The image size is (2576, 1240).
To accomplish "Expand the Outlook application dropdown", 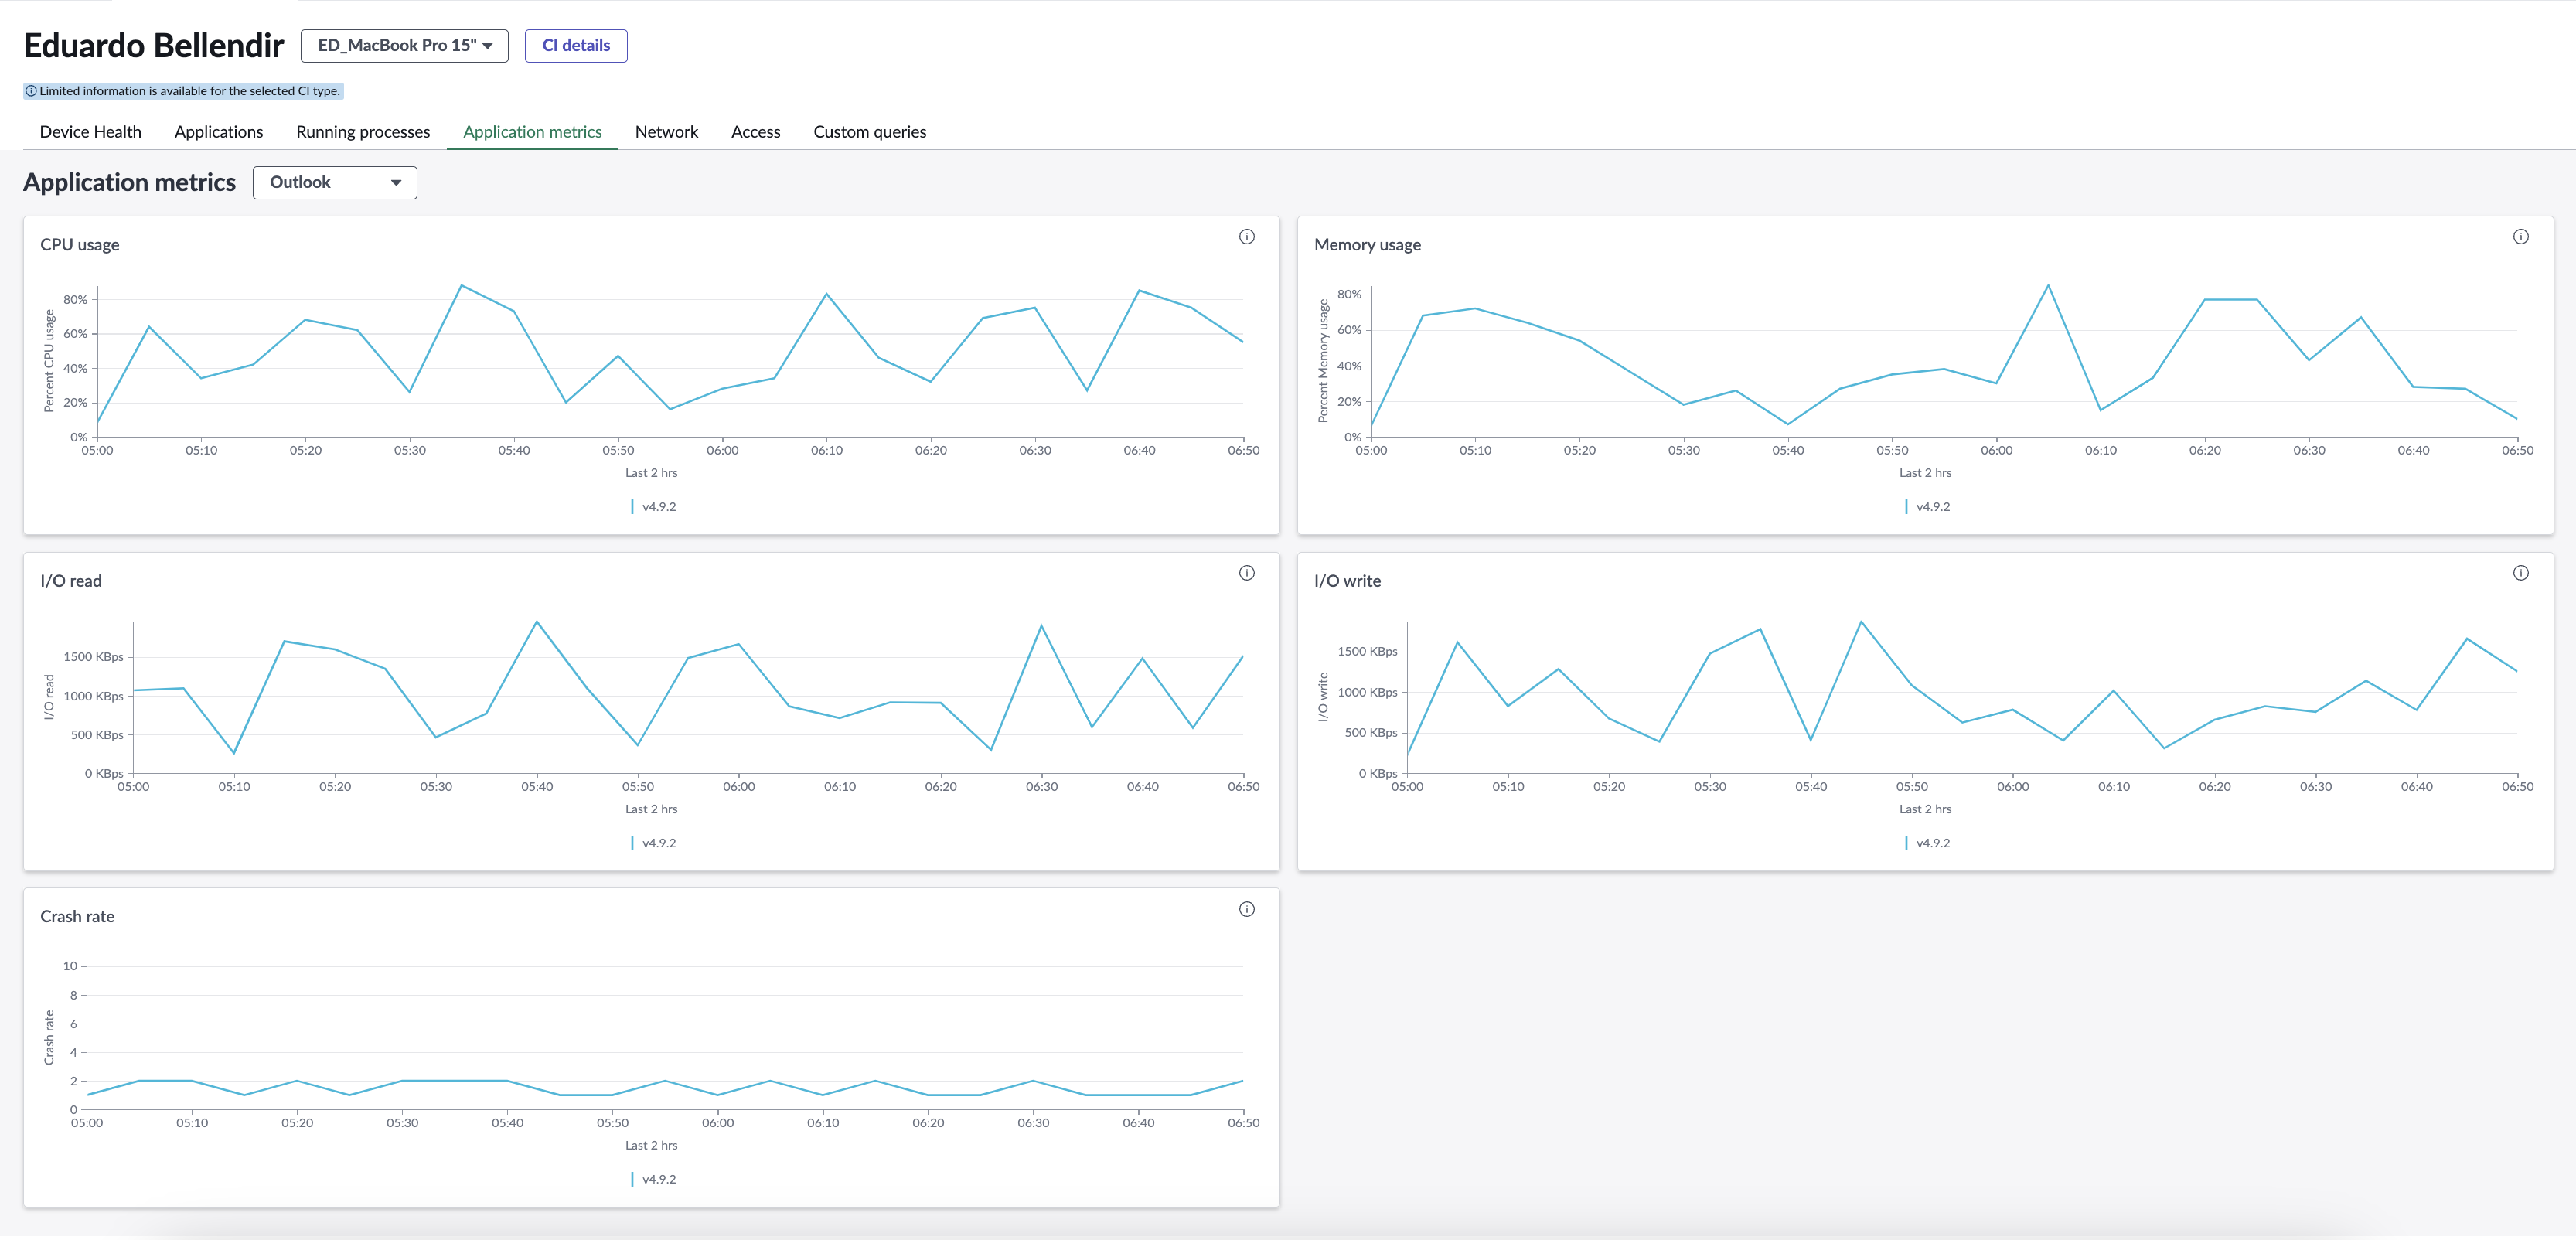I will point(335,182).
